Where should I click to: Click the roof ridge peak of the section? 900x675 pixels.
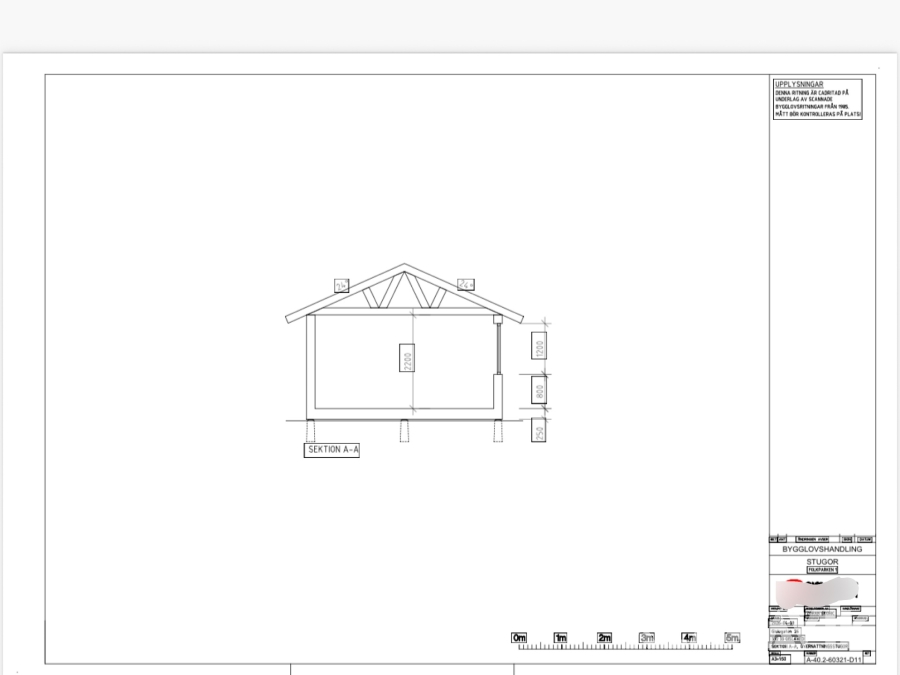pos(405,266)
